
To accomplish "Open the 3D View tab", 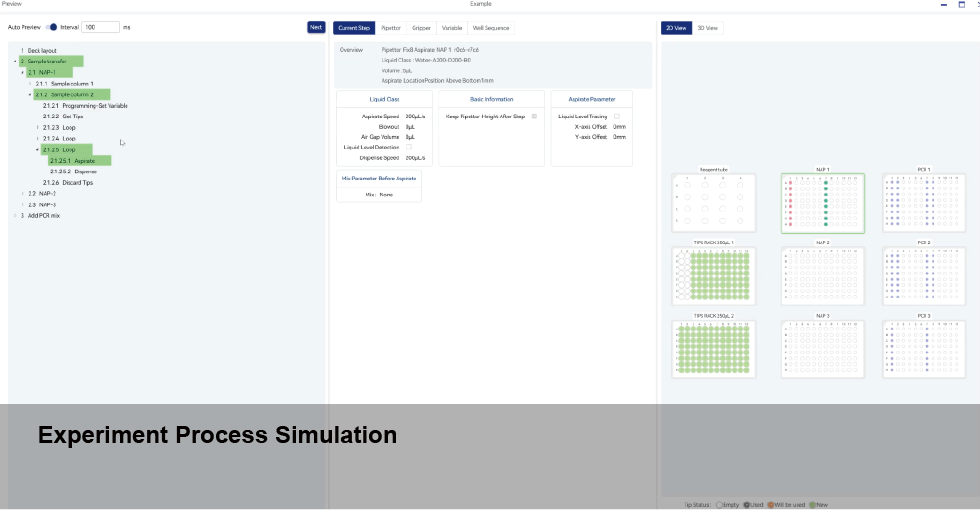I will pyautogui.click(x=707, y=28).
